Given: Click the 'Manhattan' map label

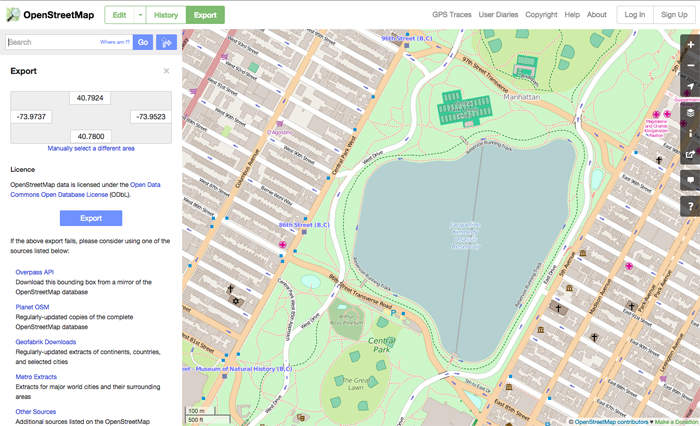Looking at the screenshot, I should (x=521, y=97).
